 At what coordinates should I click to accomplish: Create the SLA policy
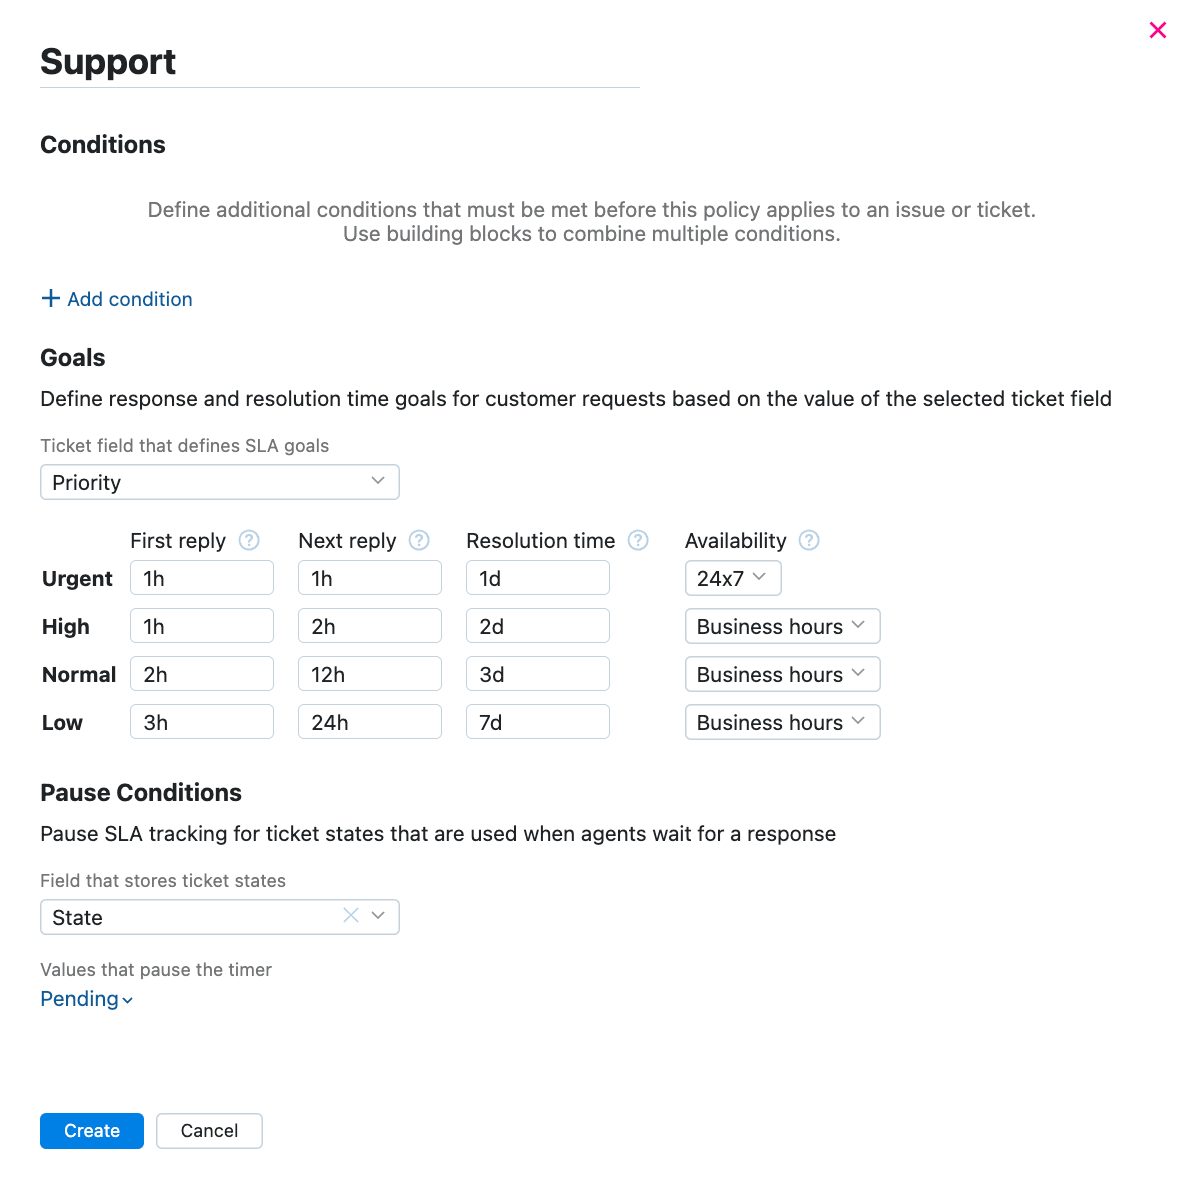(91, 1130)
